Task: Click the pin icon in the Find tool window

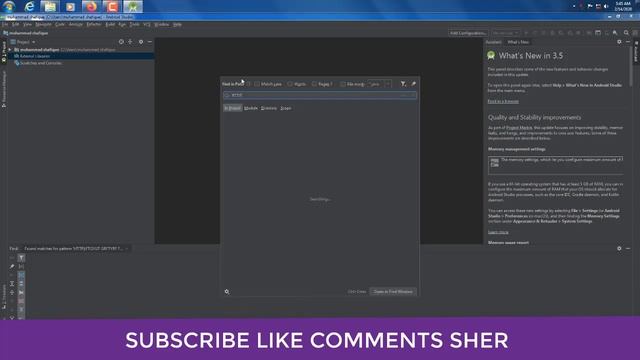Action: tap(12, 266)
